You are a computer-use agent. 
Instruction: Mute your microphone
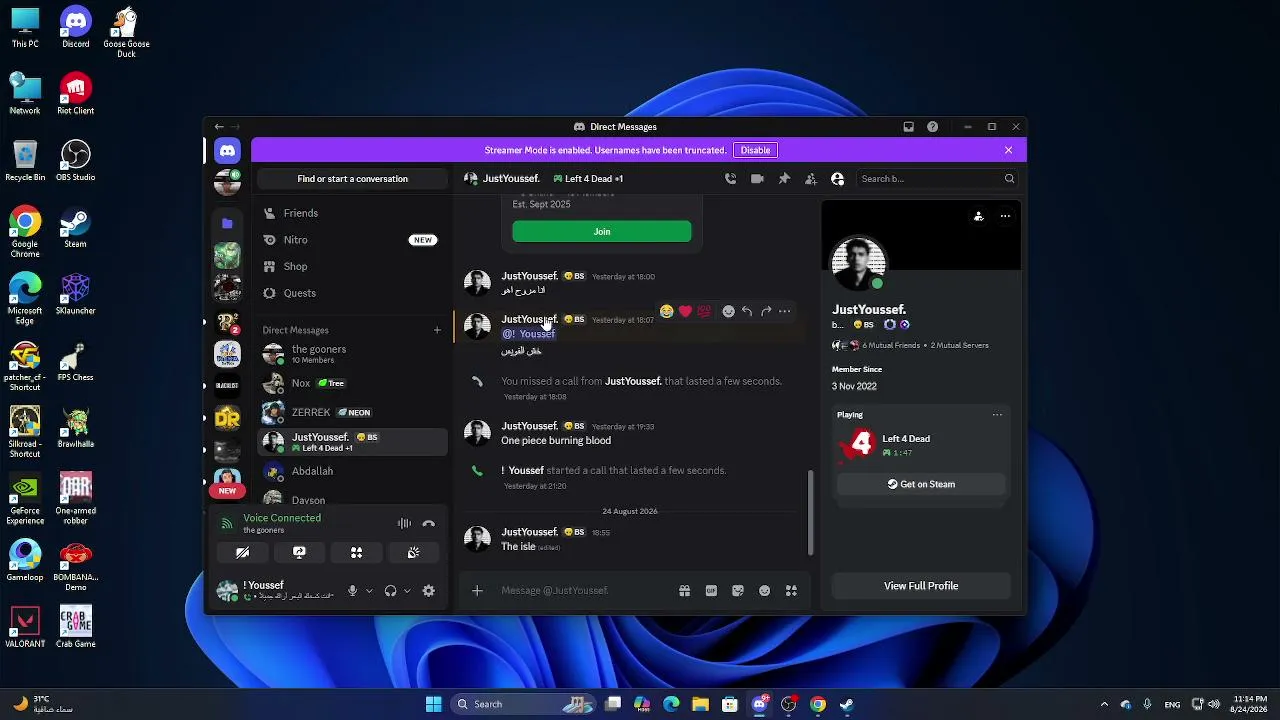(x=352, y=591)
